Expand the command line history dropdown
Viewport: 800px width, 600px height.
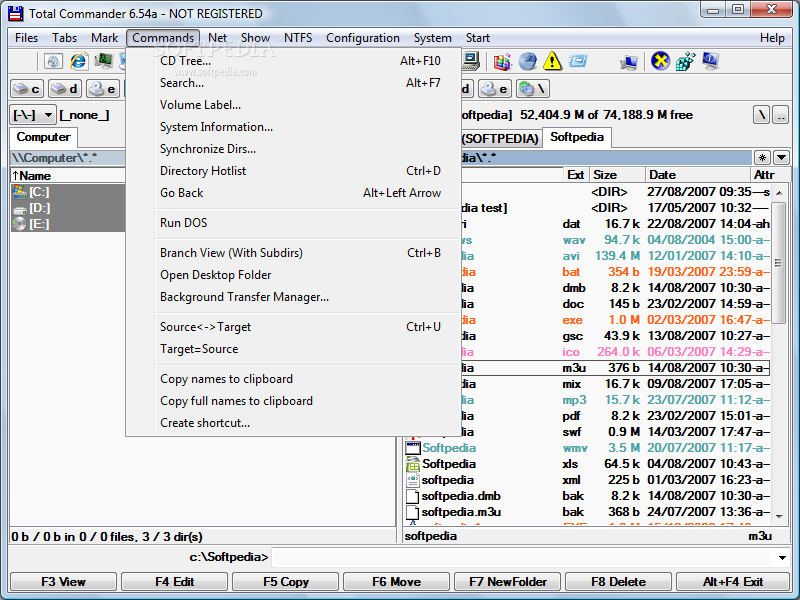coord(782,557)
